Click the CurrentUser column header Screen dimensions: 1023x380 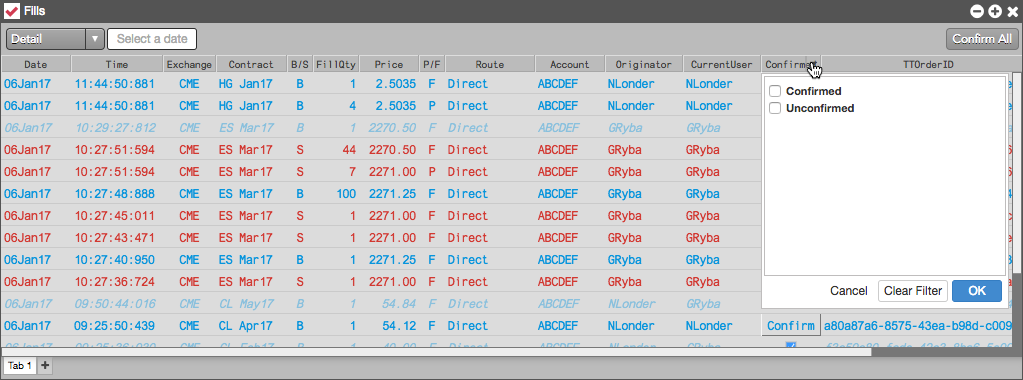[x=722, y=65]
